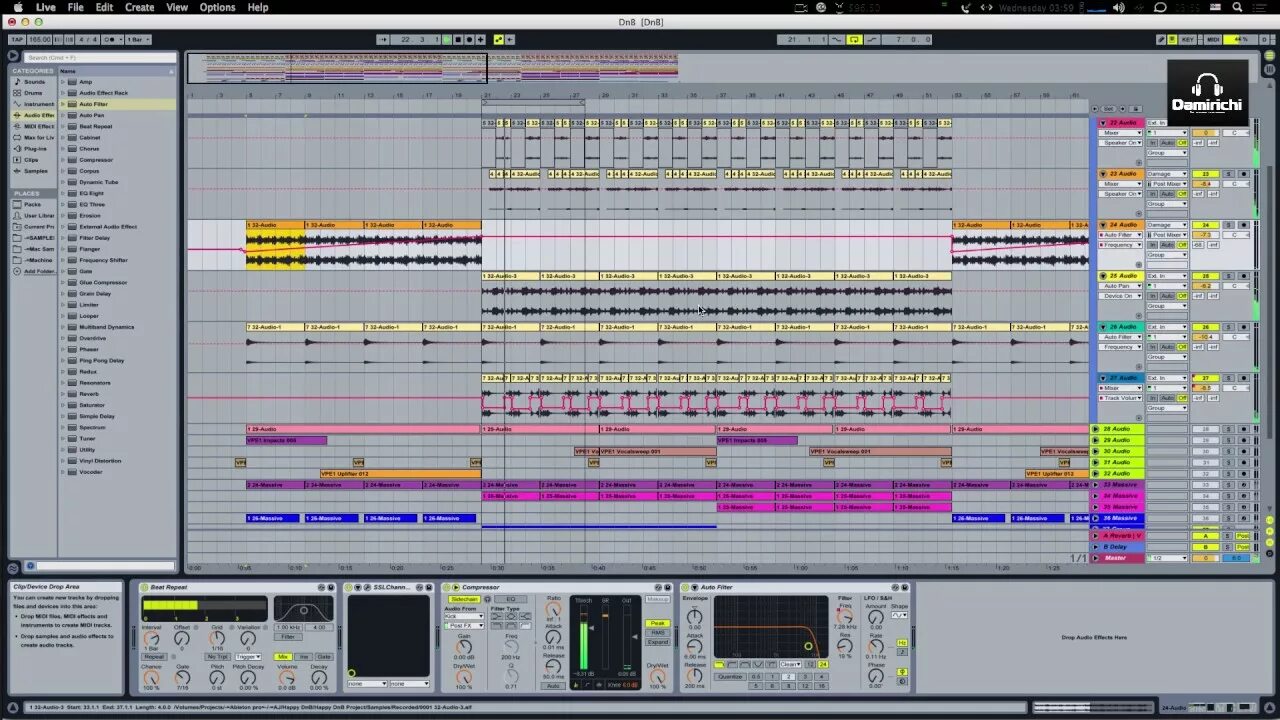Screen dimensions: 1280x720
Task: Click Auto Filter Freq knob
Action: point(846,614)
